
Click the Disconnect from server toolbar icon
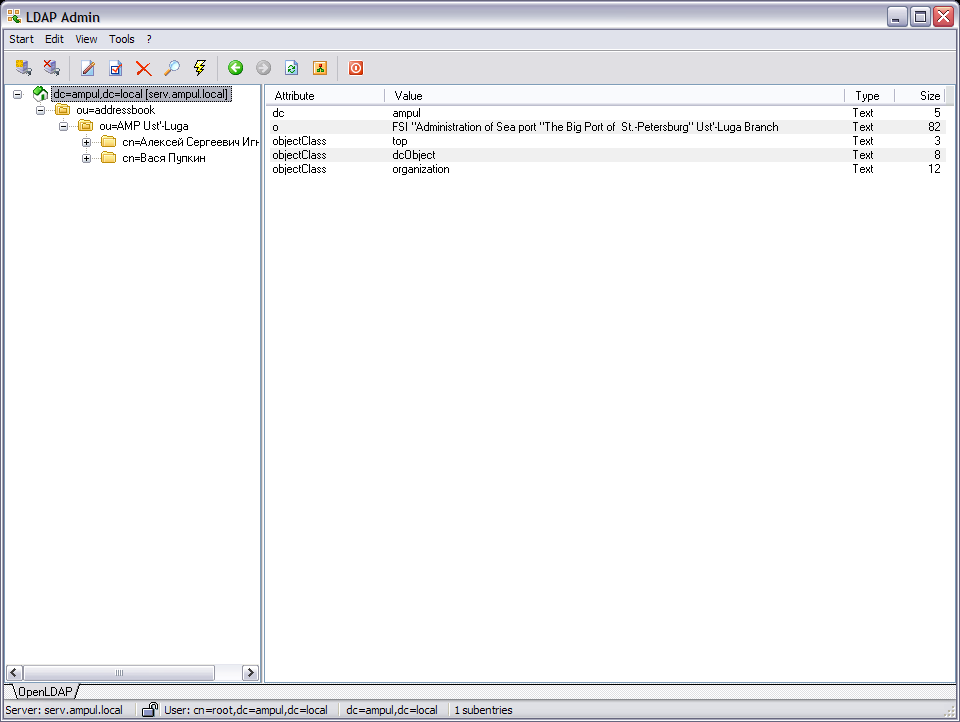click(x=51, y=68)
